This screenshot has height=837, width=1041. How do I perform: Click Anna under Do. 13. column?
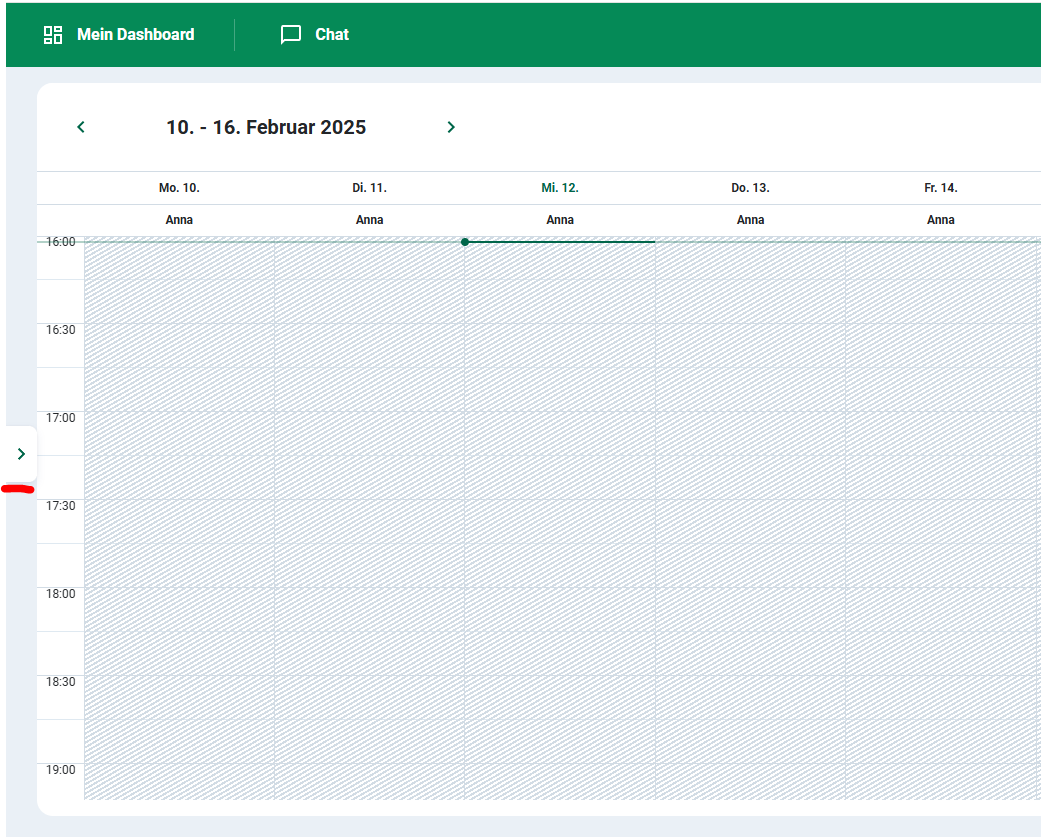750,220
